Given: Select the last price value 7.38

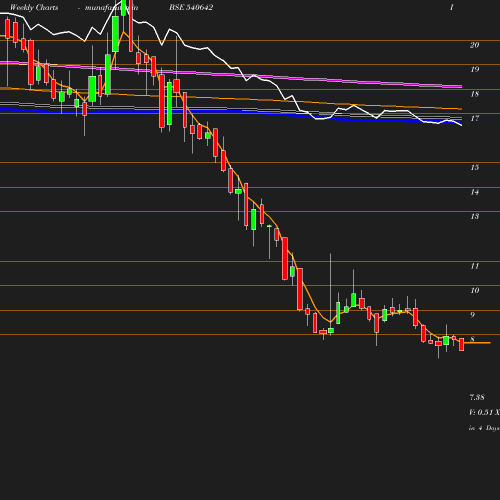Looking at the screenshot, I should coord(477,397).
